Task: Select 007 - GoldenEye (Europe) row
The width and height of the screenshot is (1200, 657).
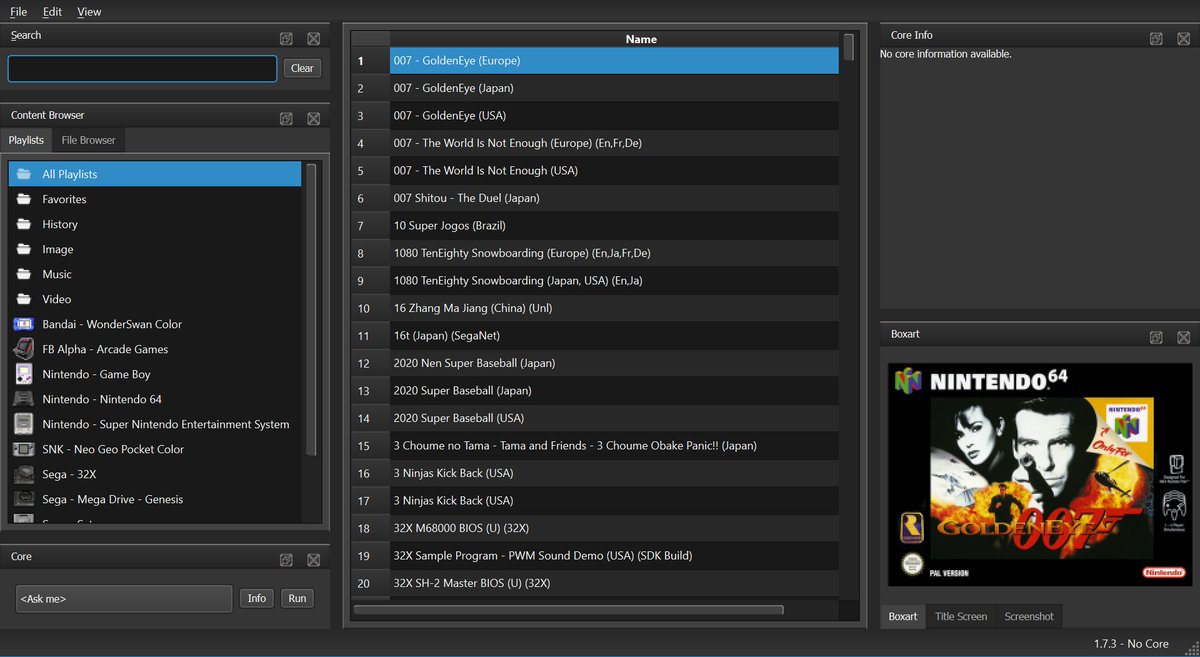Action: (x=614, y=60)
